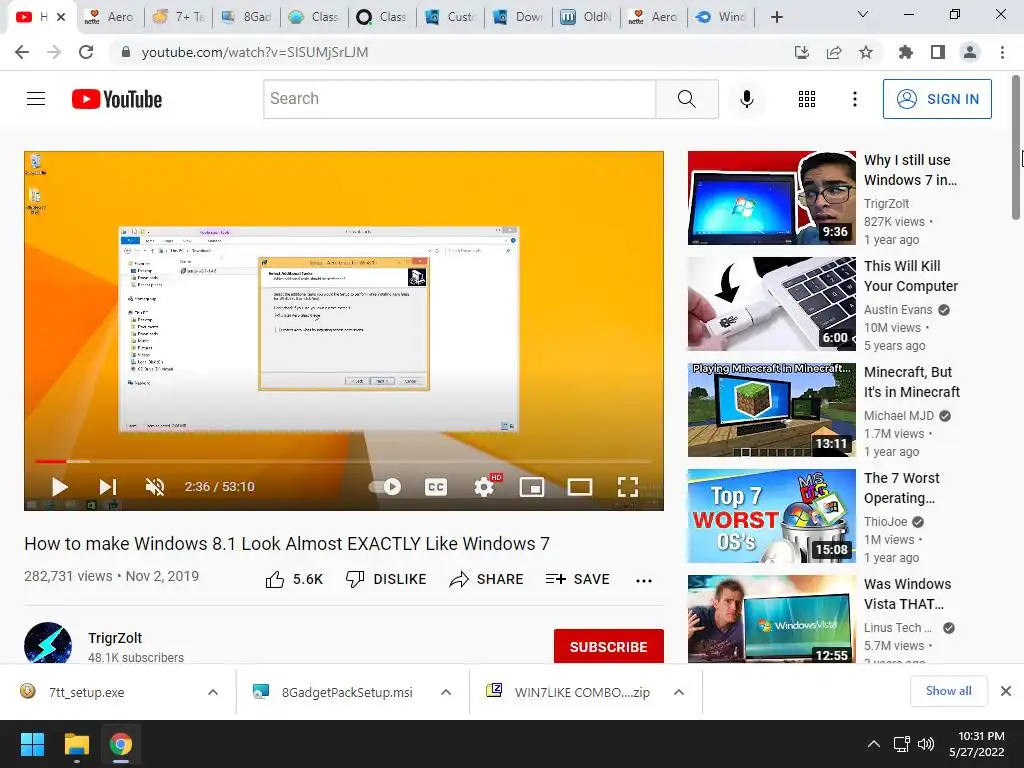Switch to the 'Wind' tab
The width and height of the screenshot is (1024, 768).
[x=722, y=17]
